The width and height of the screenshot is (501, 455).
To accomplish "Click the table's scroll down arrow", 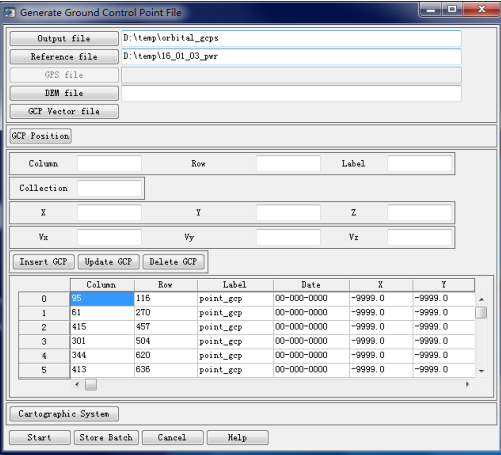I will point(481,371).
